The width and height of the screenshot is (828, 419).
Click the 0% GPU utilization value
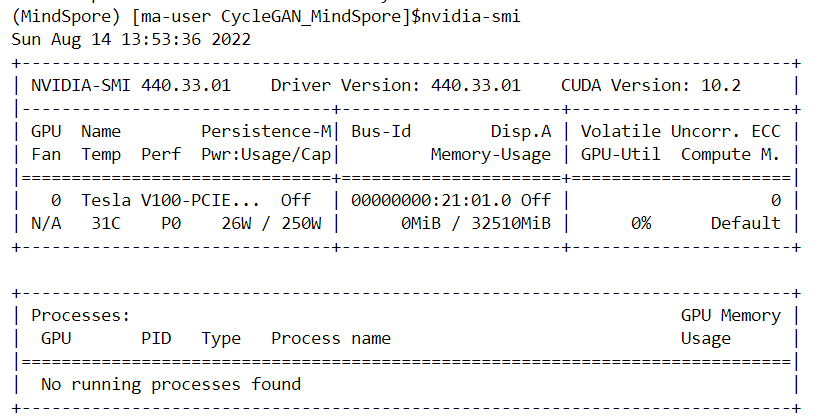(641, 223)
